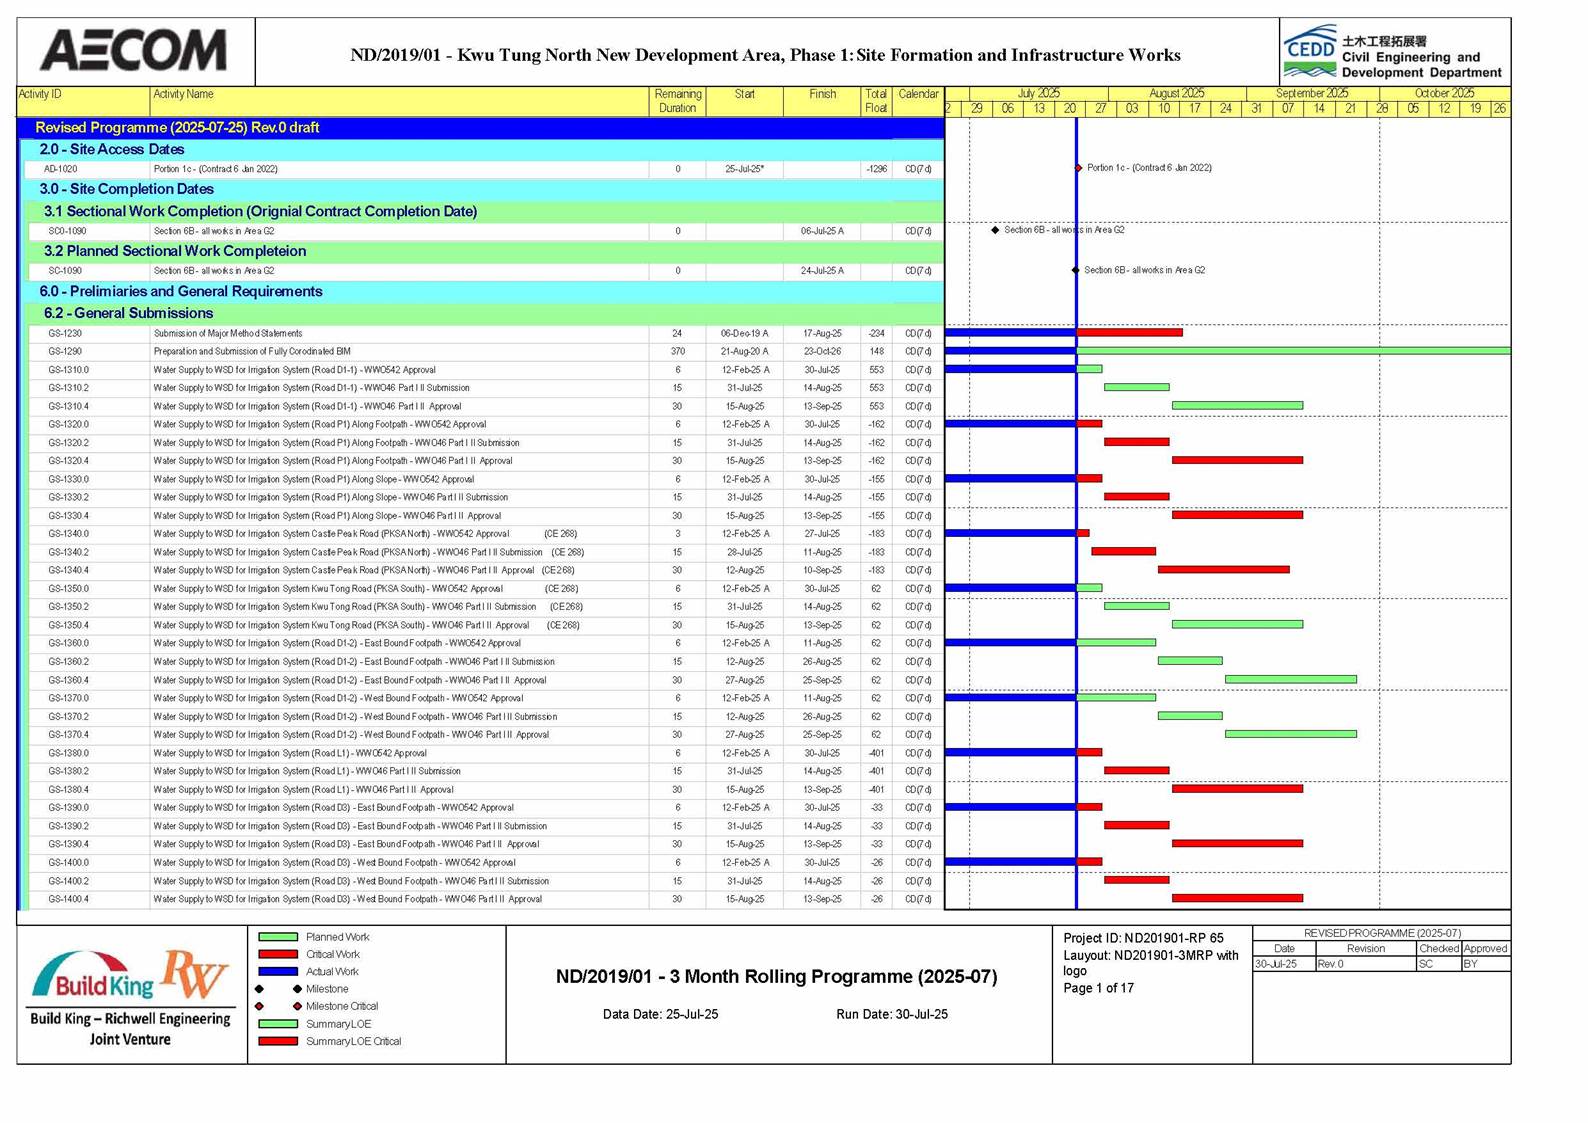Select the Activity Name column header
1588x1123 pixels.
click(399, 101)
